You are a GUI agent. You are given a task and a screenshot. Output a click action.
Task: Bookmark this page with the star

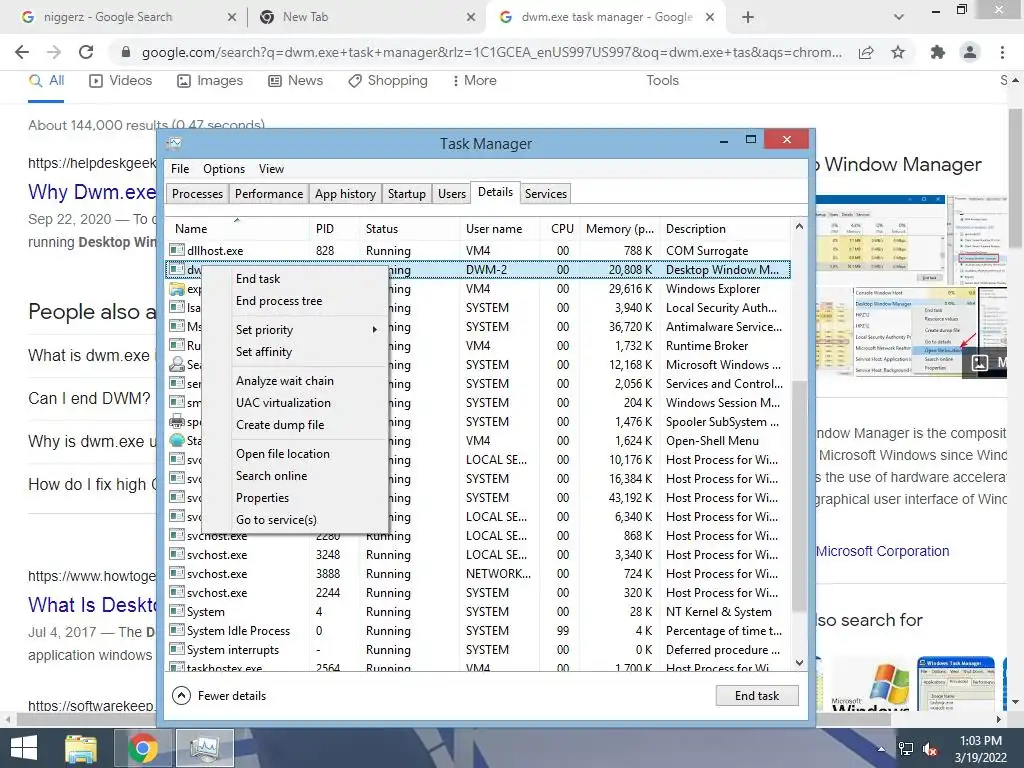tap(898, 52)
